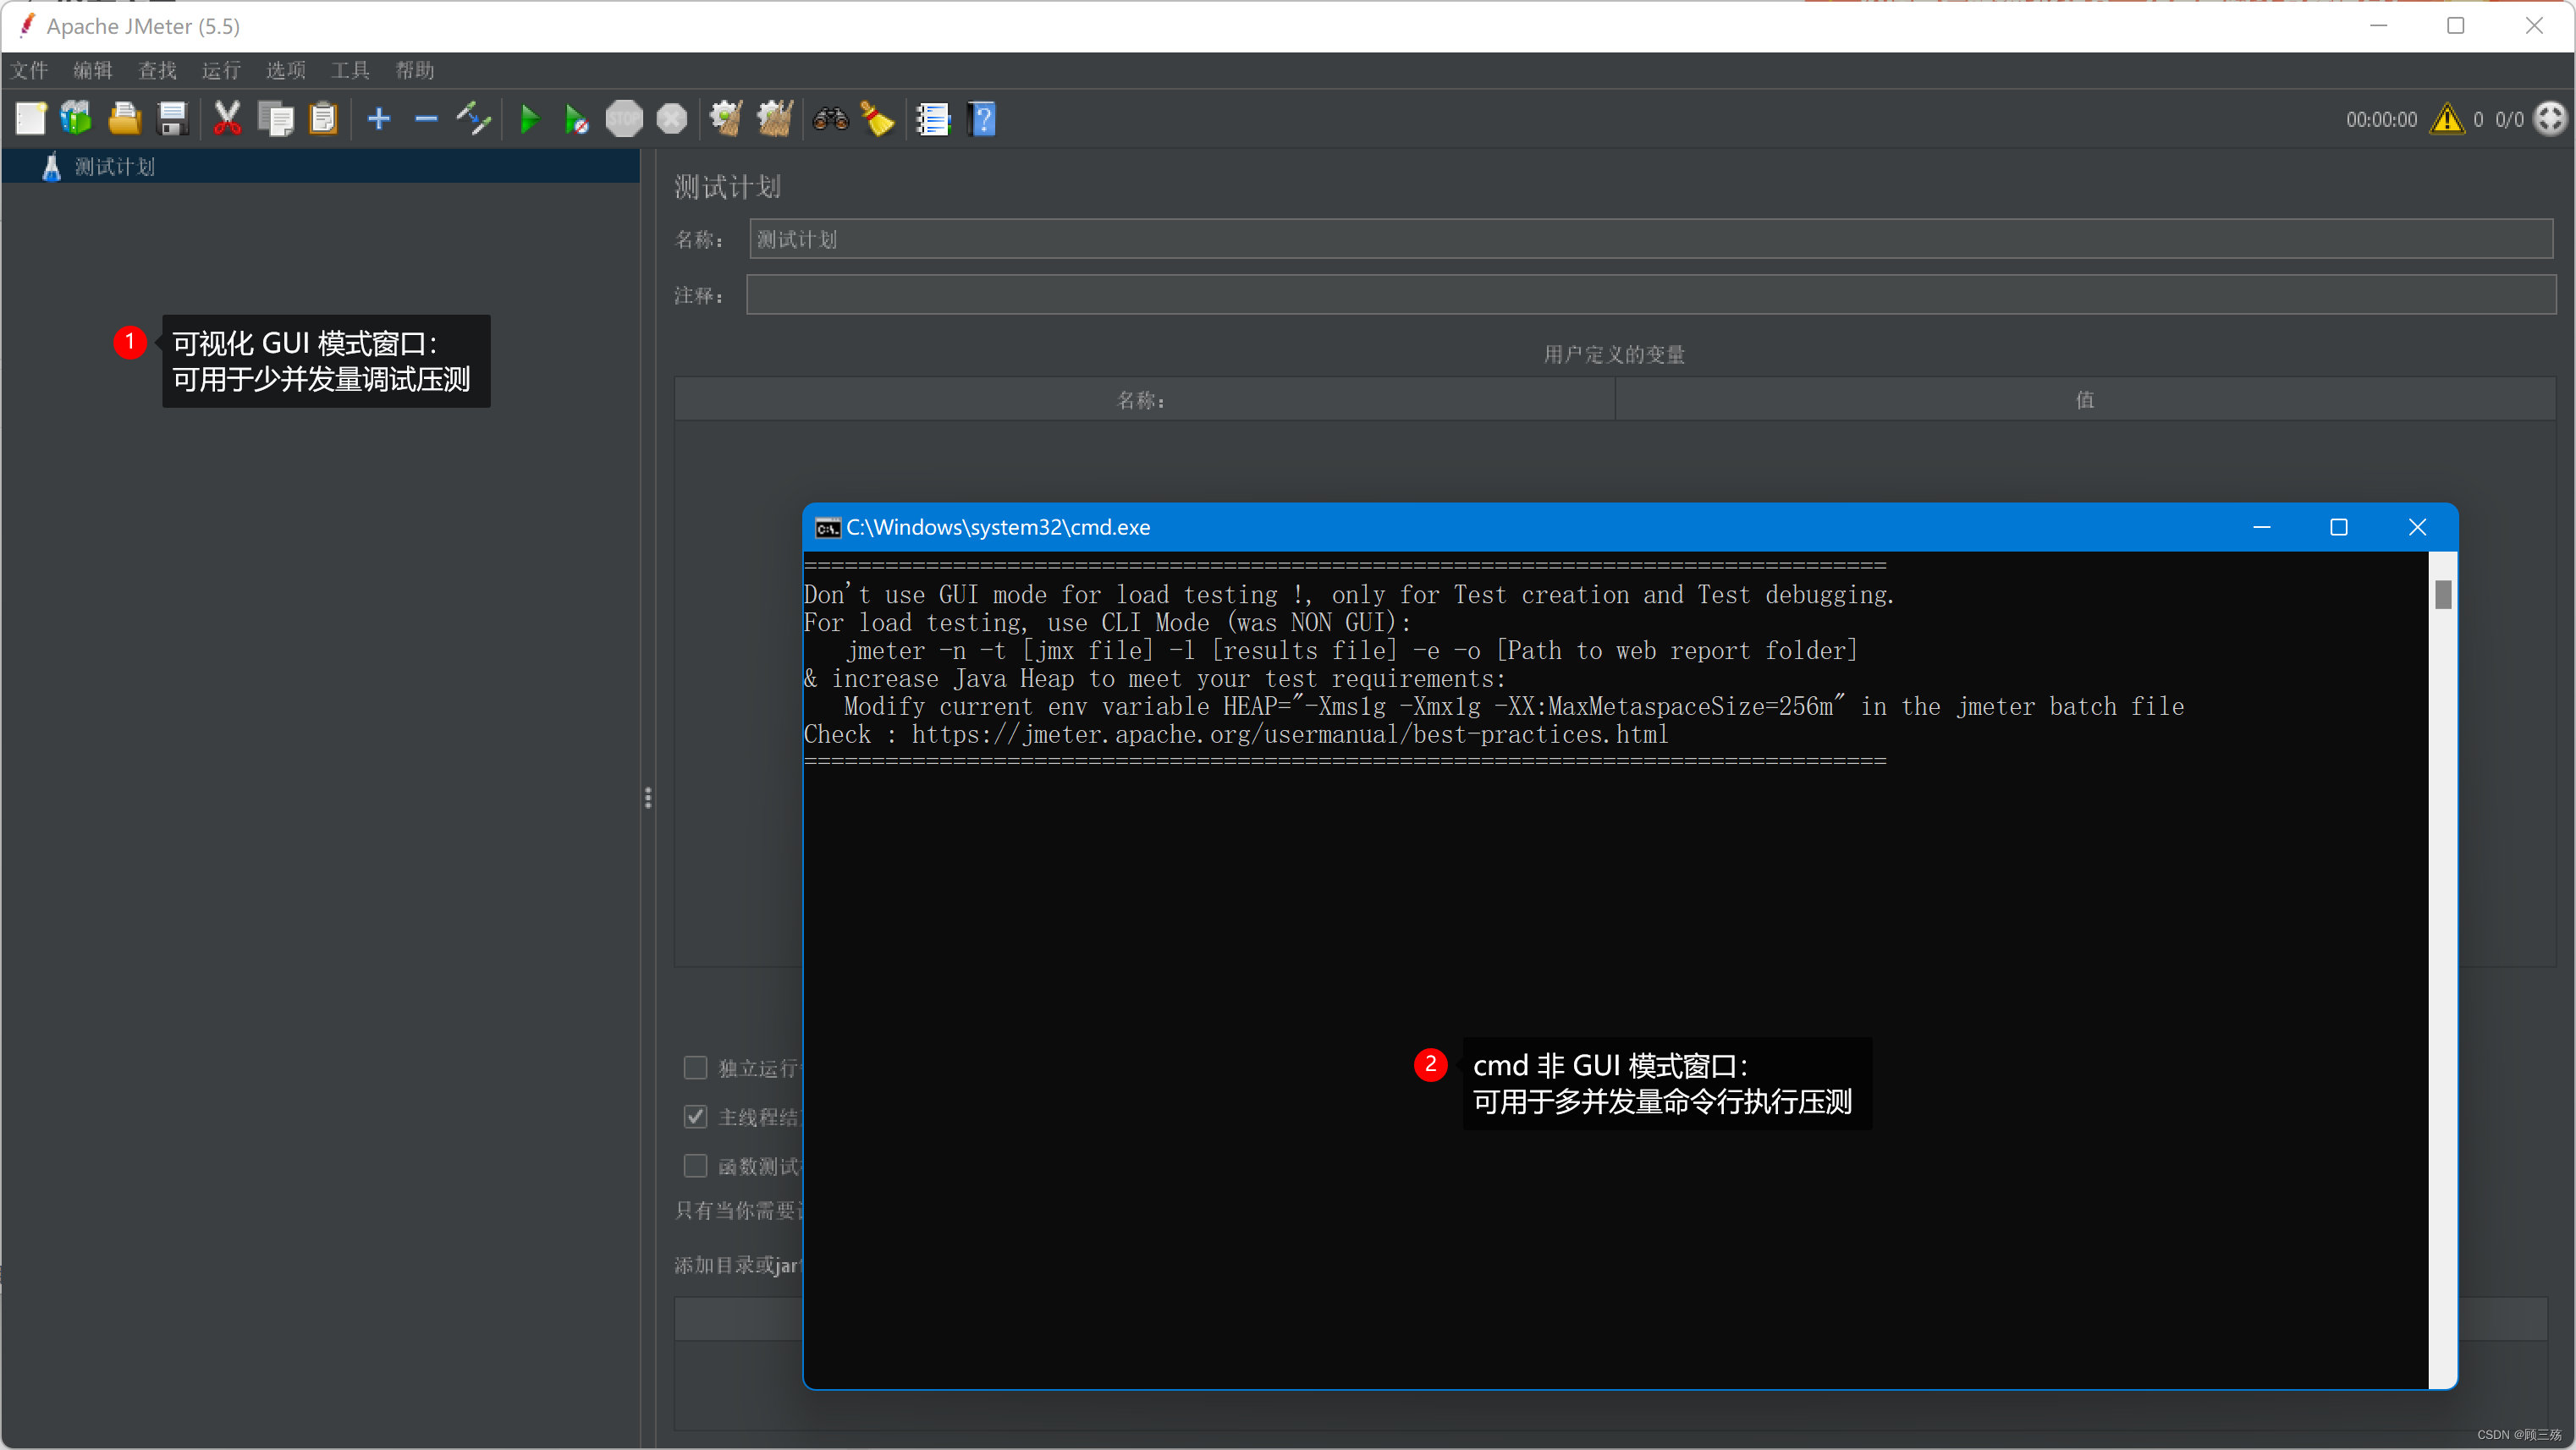Click the Clear All brooms icon
Screen dimensions: 2576x1450
(x=775, y=119)
